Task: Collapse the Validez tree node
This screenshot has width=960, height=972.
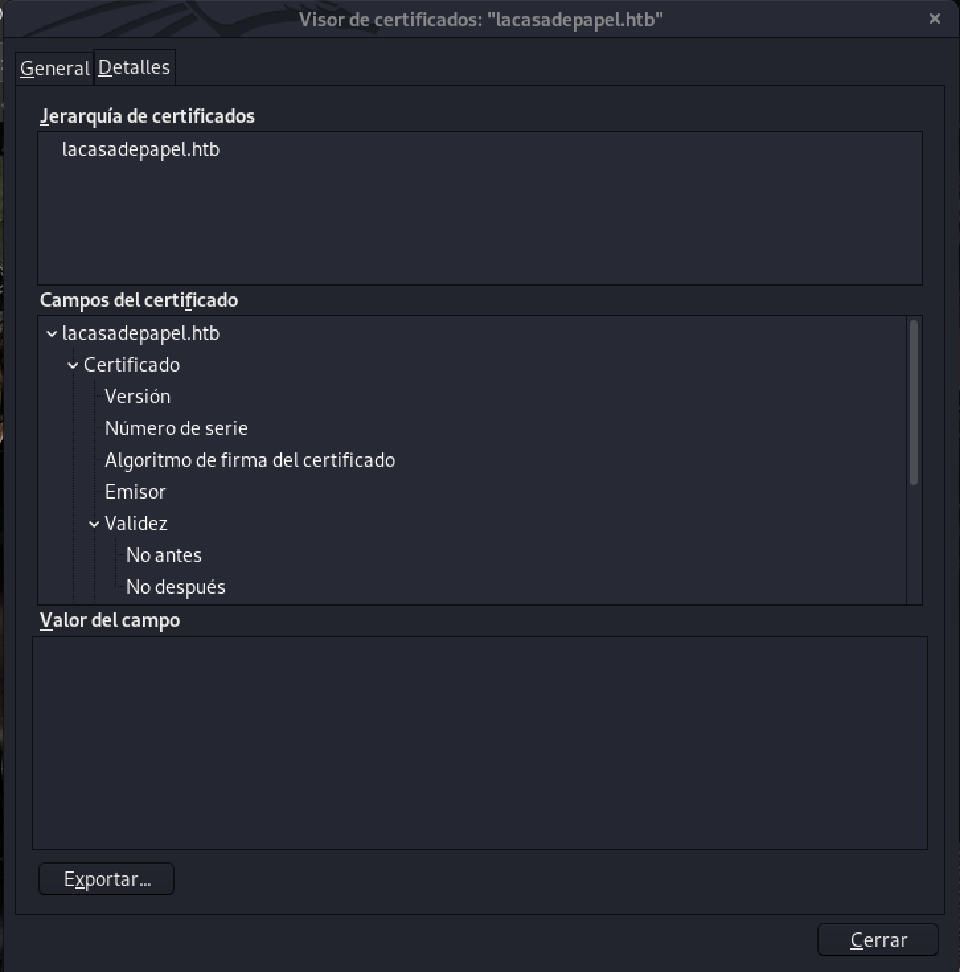Action: point(93,523)
